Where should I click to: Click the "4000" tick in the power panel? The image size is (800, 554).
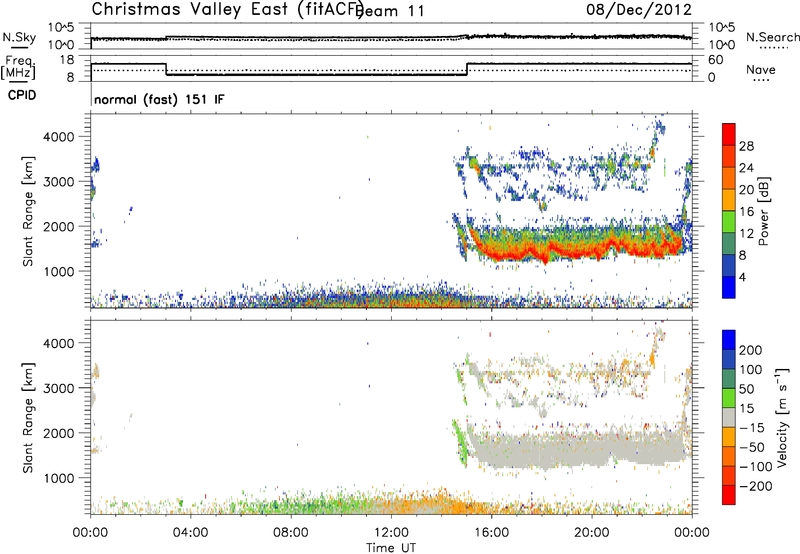(x=58, y=137)
